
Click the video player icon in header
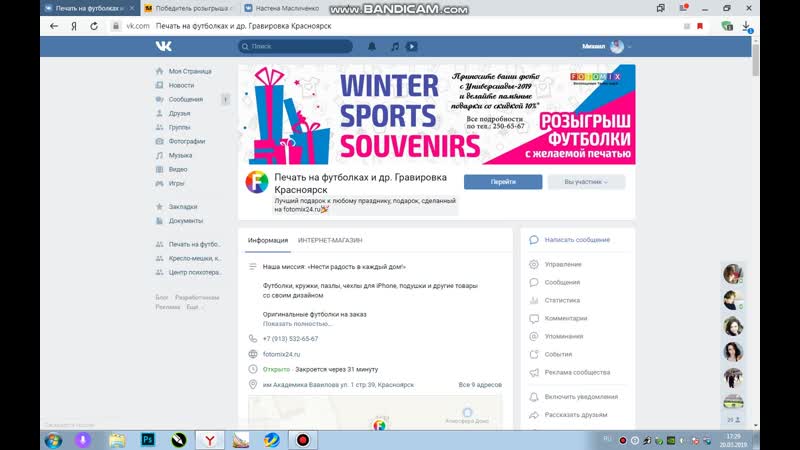412,46
